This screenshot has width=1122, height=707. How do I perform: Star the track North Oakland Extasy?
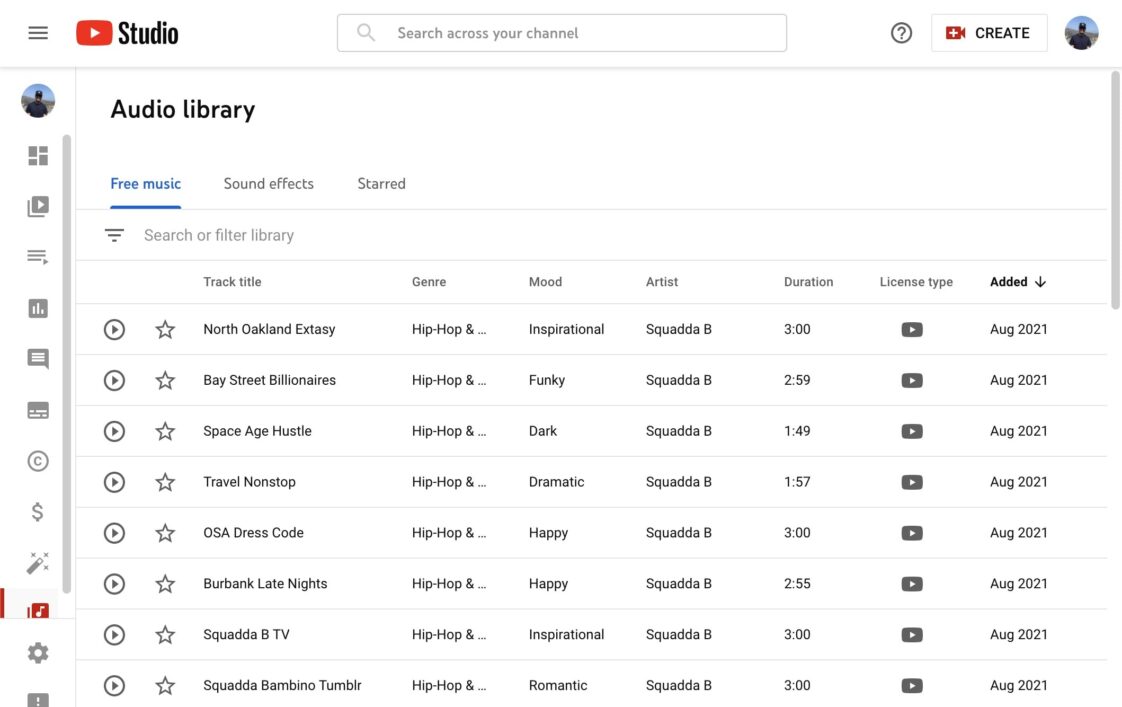coord(164,328)
